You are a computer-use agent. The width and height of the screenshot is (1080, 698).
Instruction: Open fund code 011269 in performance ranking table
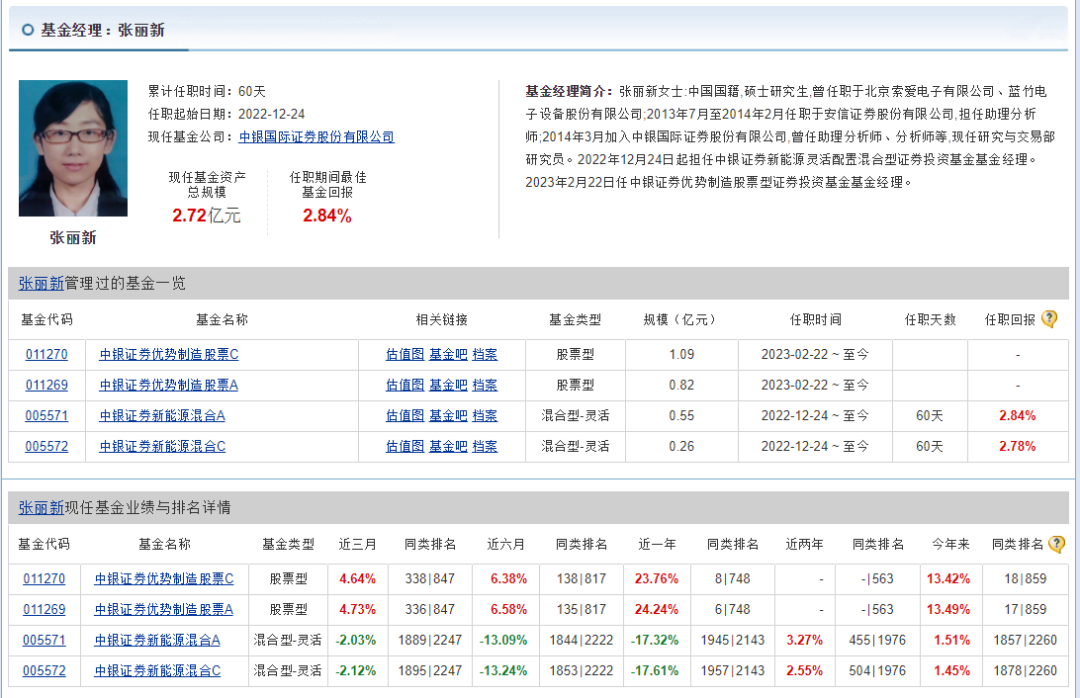[x=44, y=609]
